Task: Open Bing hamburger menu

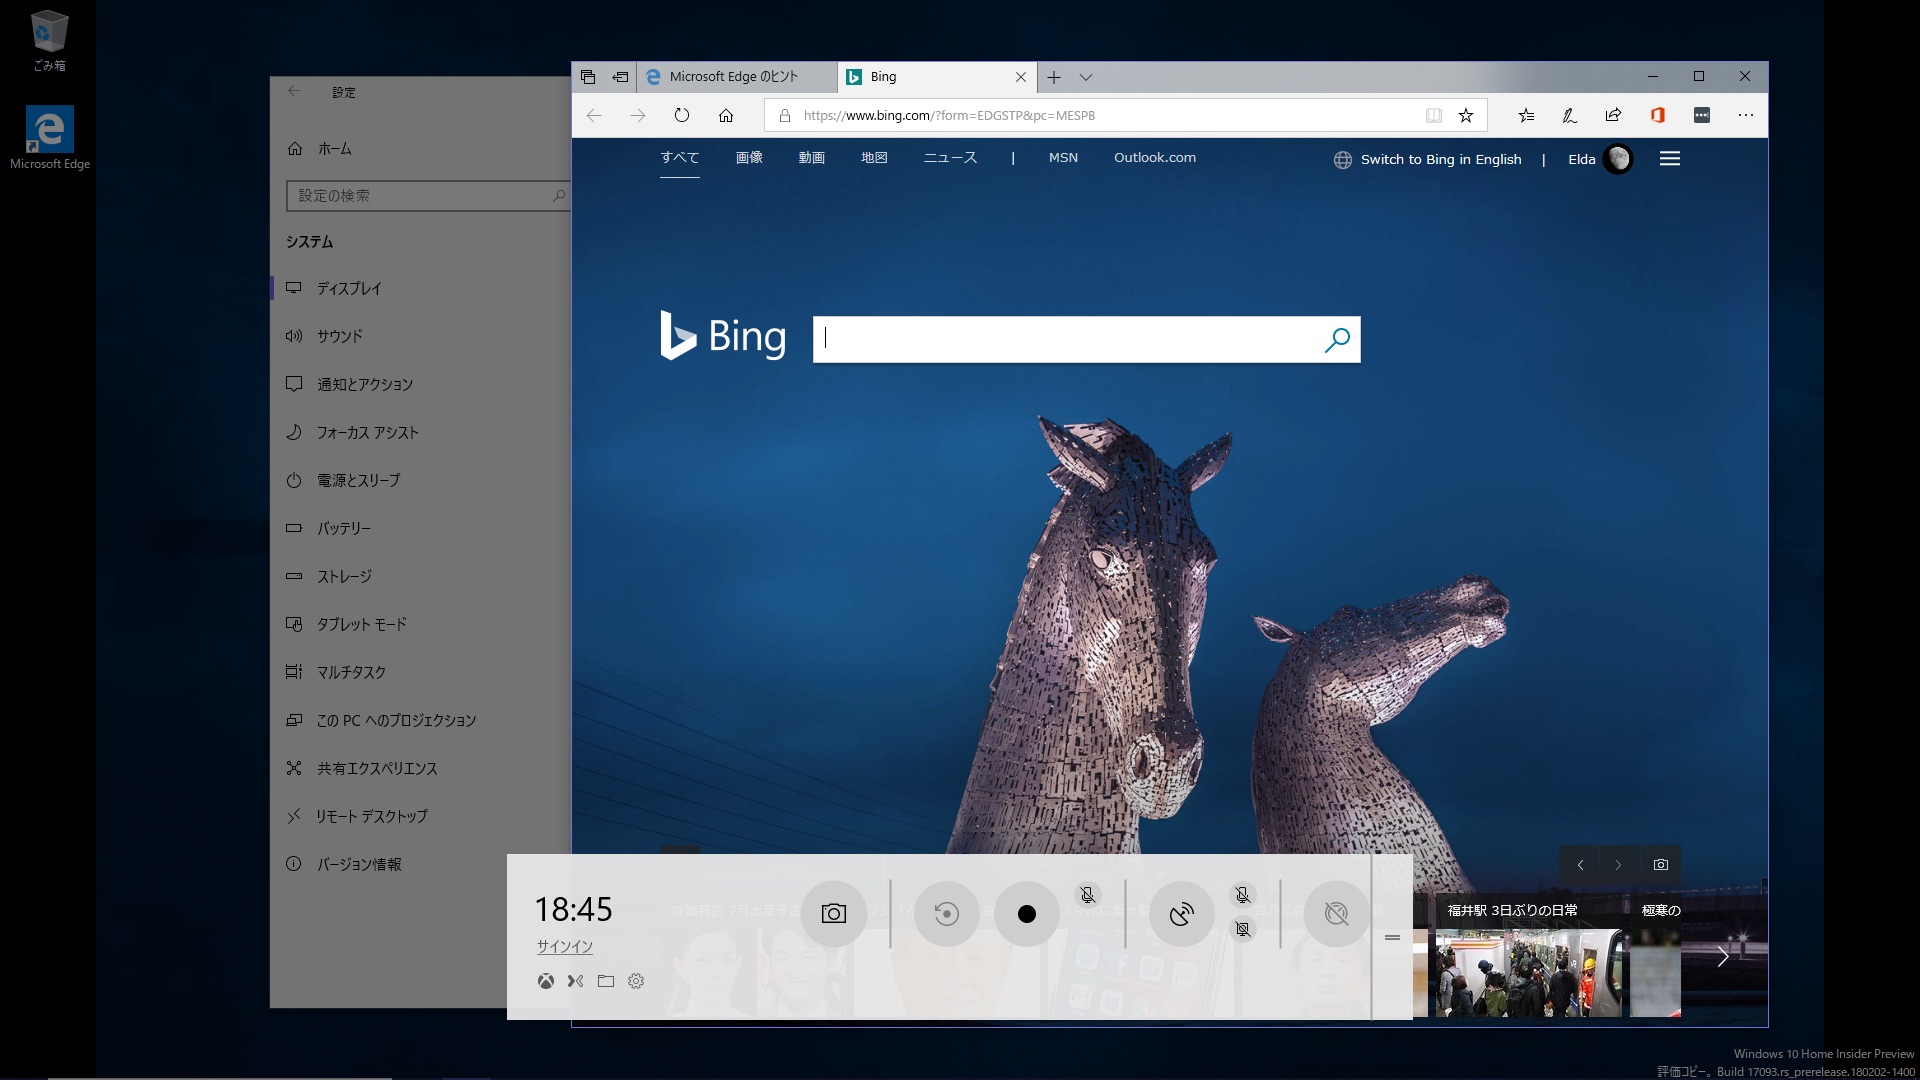Action: tap(1670, 159)
